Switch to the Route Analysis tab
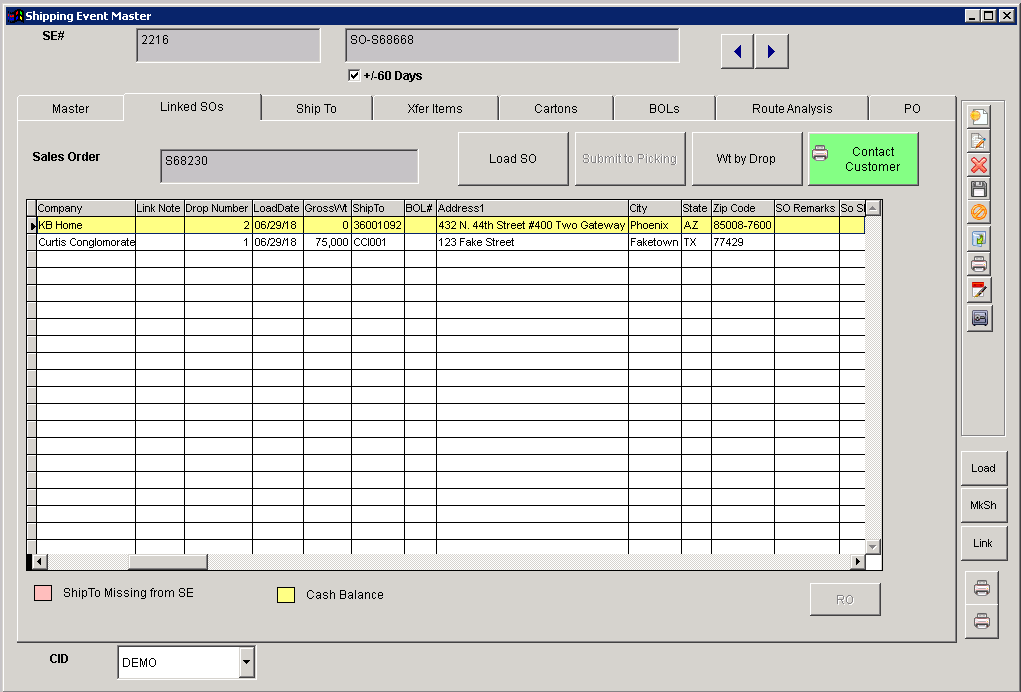This screenshot has width=1021, height=692. click(791, 108)
